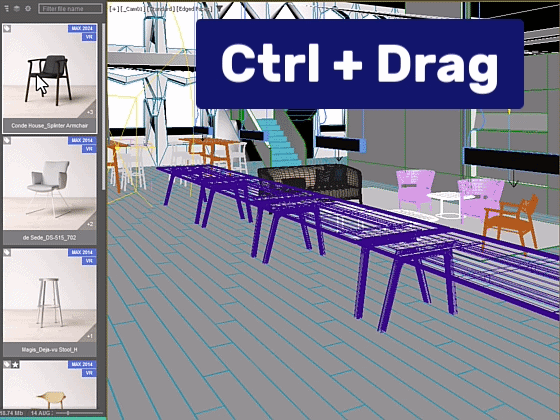Click VR badge on Magis Deja-vu stool card
This screenshot has height=420, width=560.
(x=89, y=261)
